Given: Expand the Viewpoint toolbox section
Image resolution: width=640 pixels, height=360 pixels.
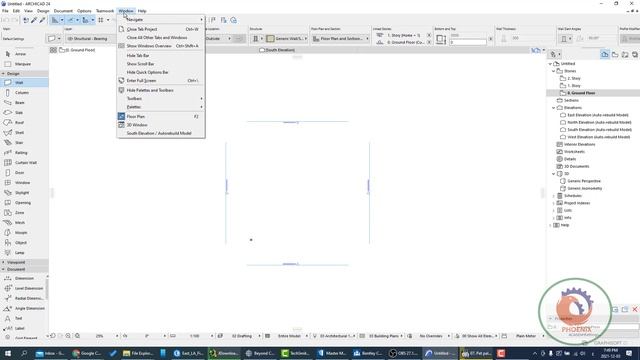Looking at the screenshot, I should tap(3, 262).
